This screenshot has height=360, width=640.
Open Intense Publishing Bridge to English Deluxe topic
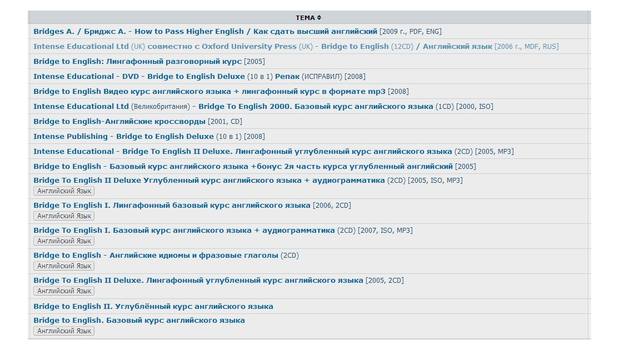click(123, 136)
